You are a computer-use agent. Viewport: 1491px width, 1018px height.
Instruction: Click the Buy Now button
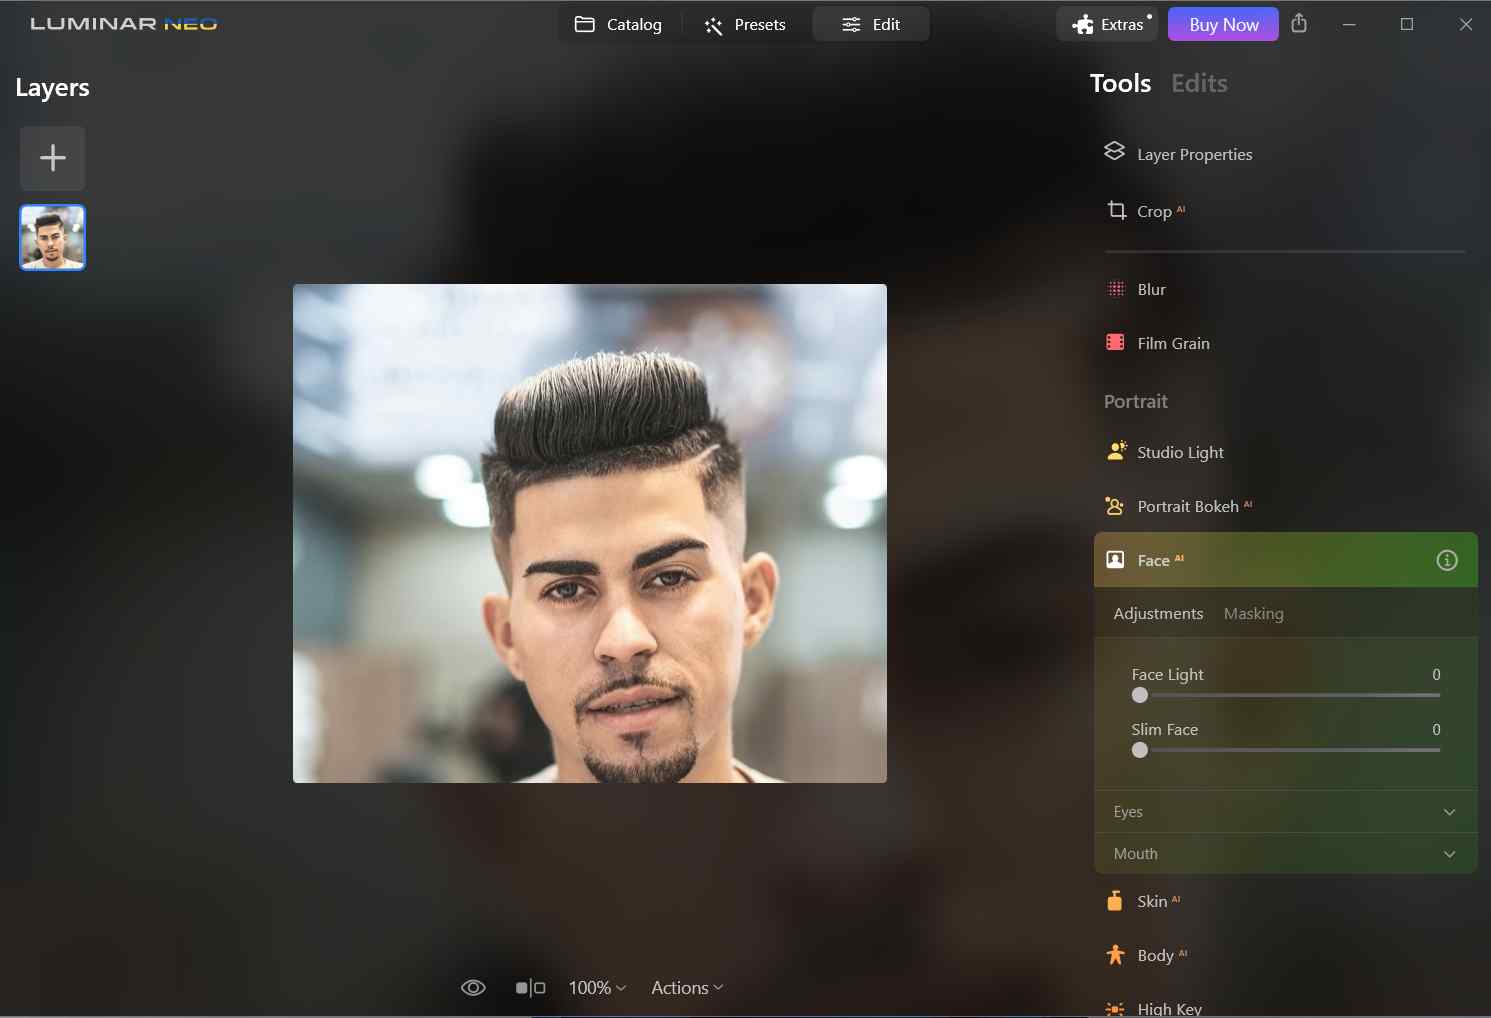[1222, 24]
